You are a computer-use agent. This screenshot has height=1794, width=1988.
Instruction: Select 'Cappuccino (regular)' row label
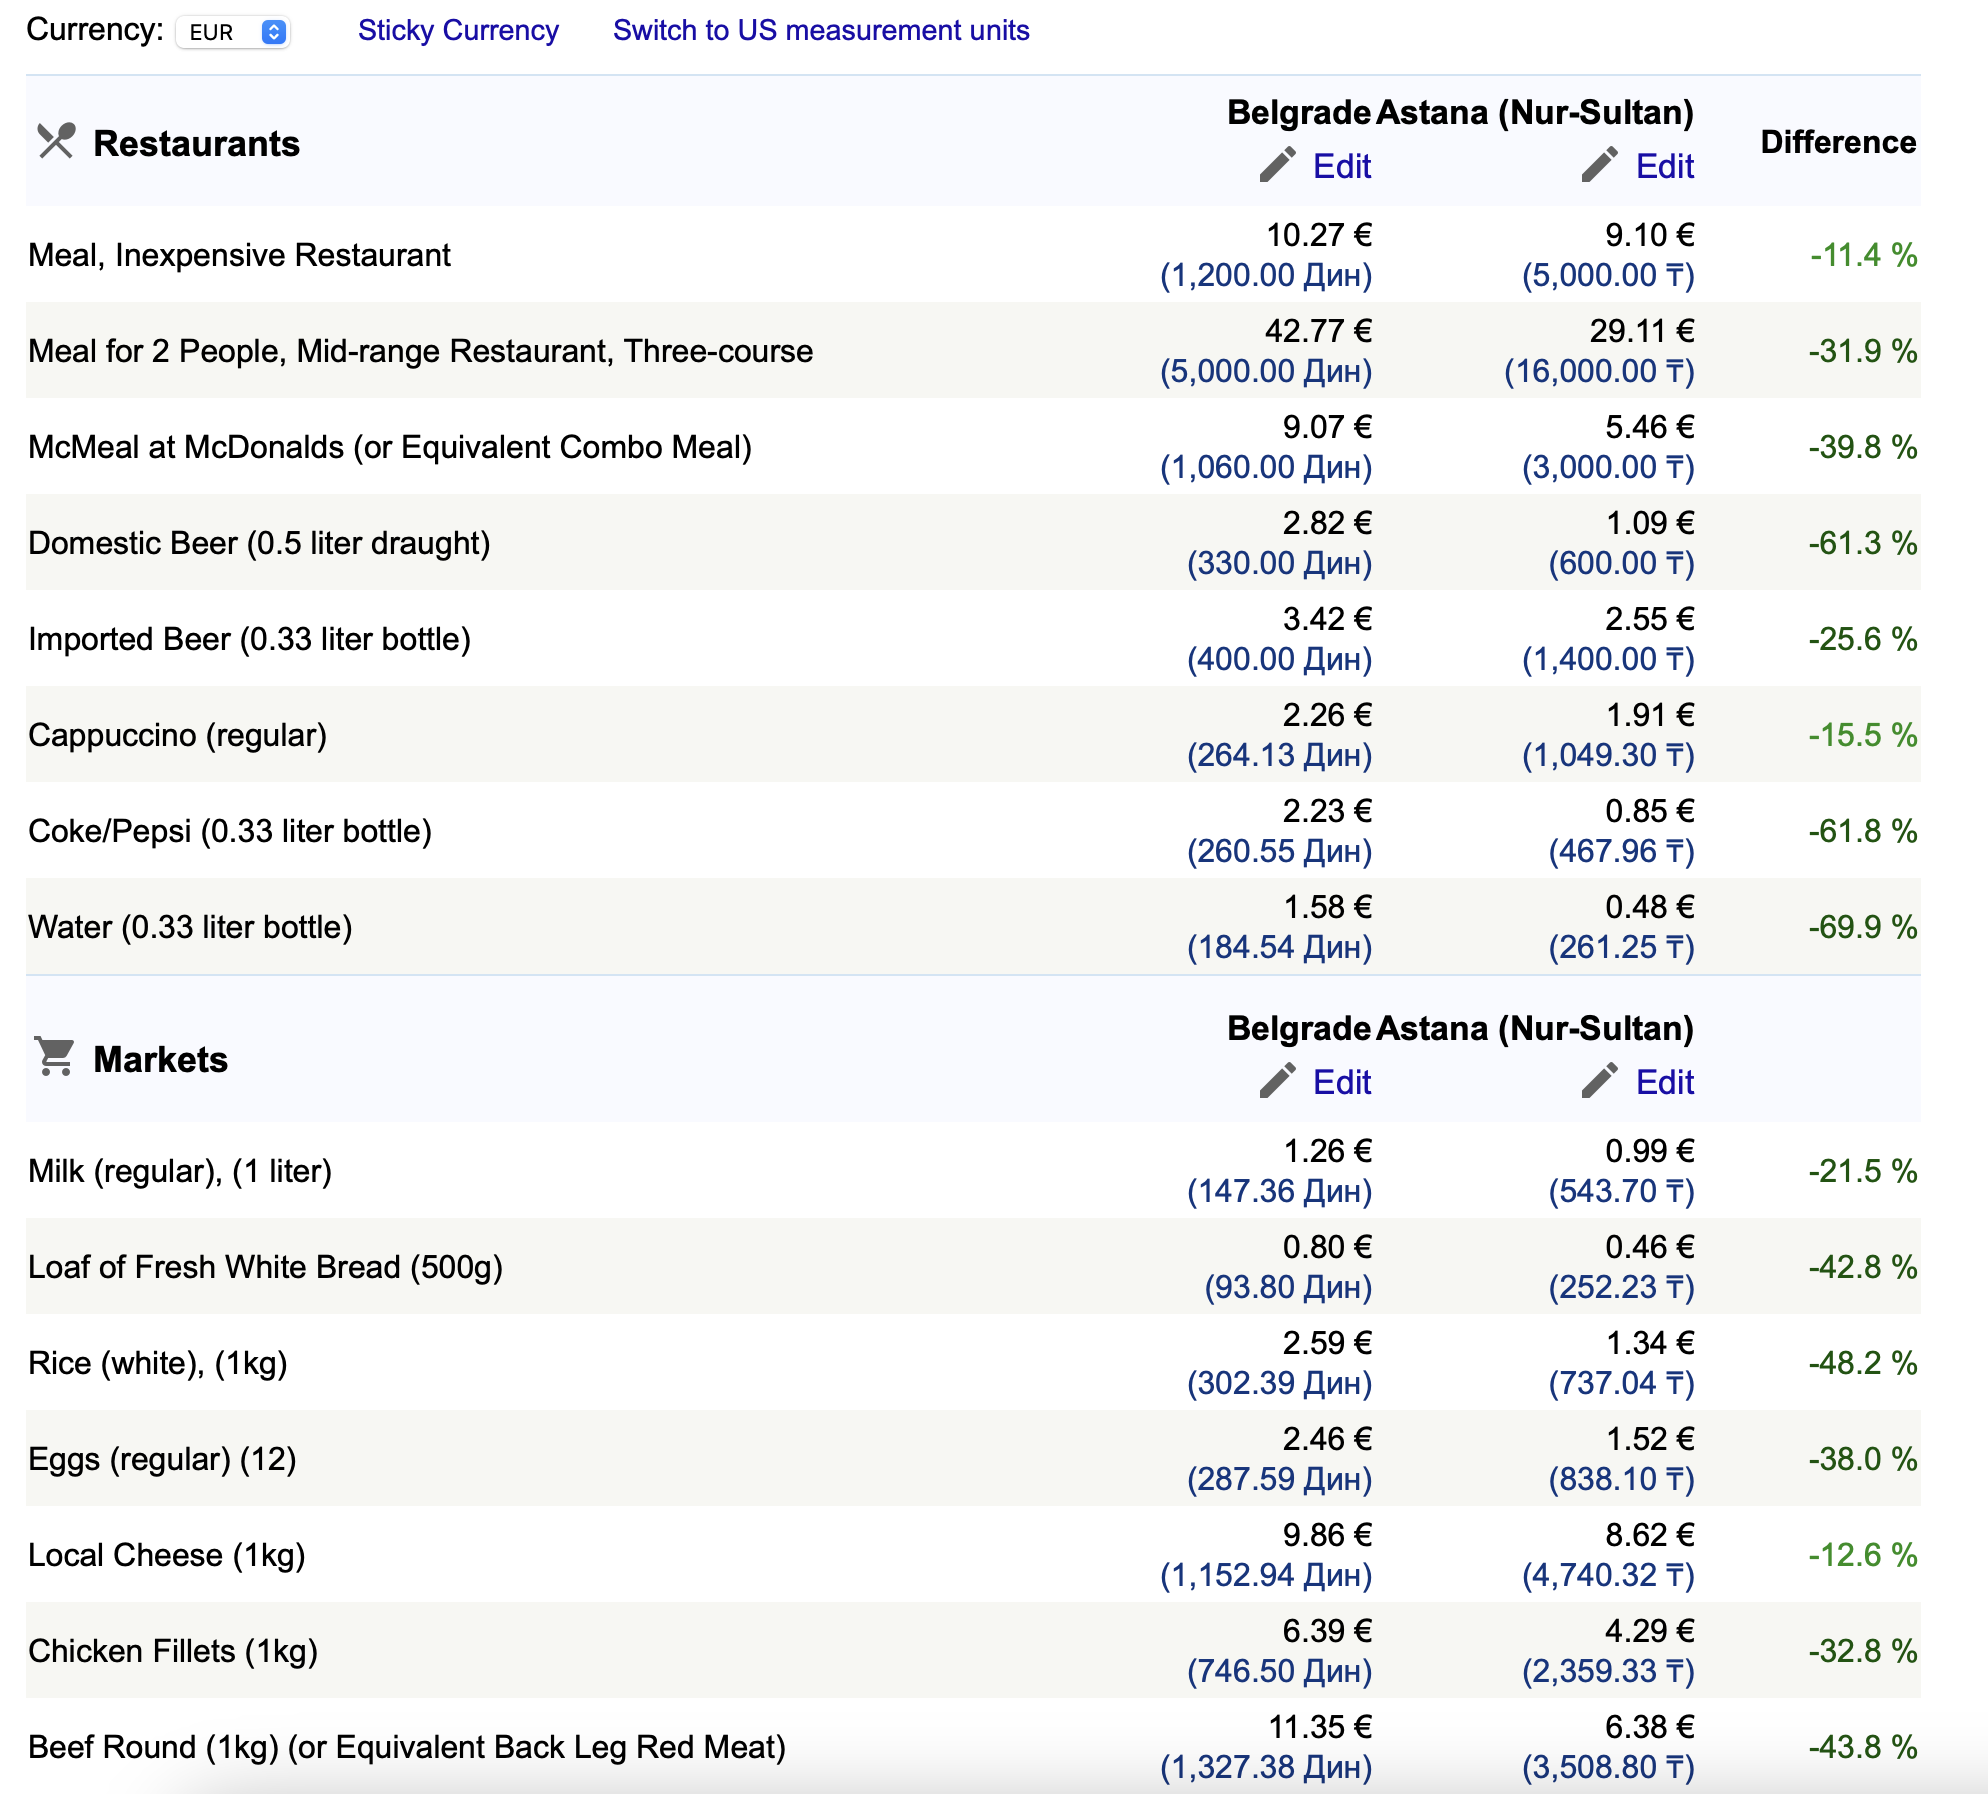click(x=177, y=735)
